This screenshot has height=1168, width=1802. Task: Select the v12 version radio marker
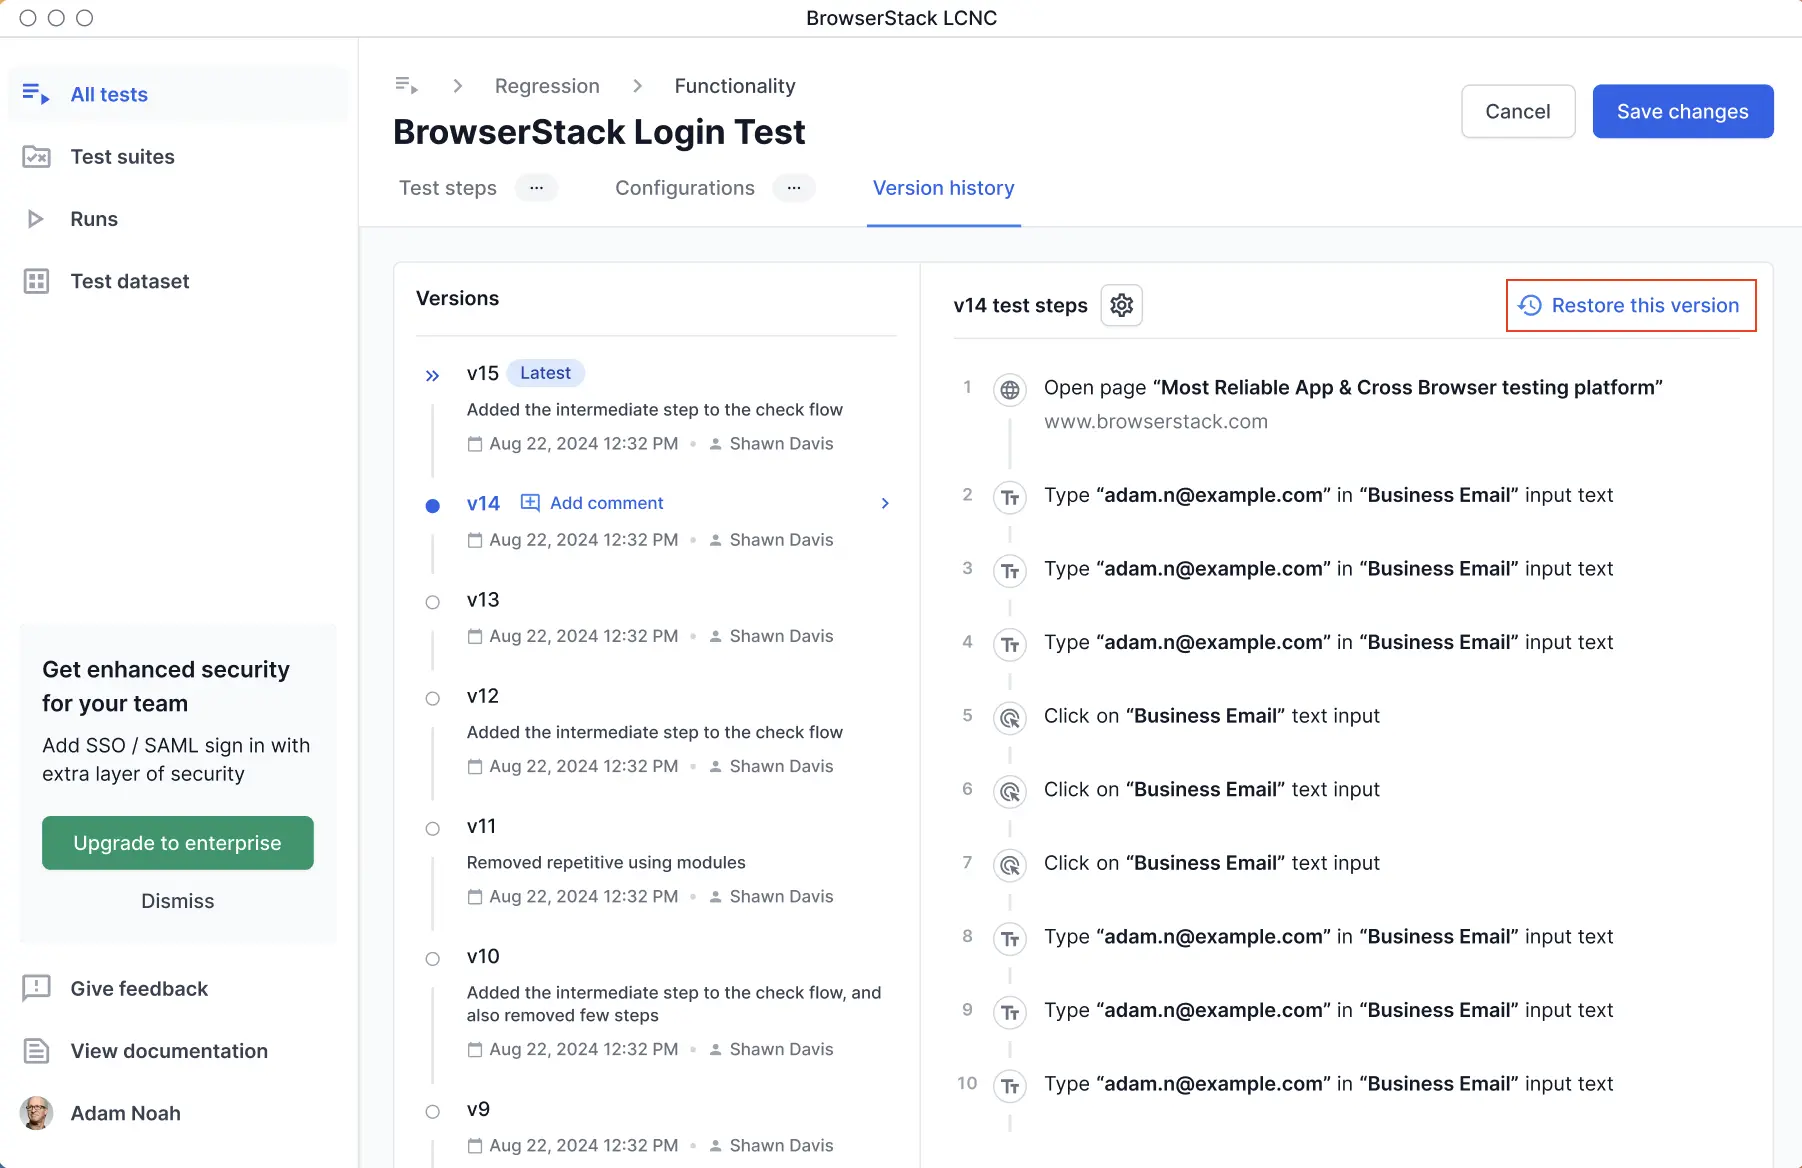432,698
